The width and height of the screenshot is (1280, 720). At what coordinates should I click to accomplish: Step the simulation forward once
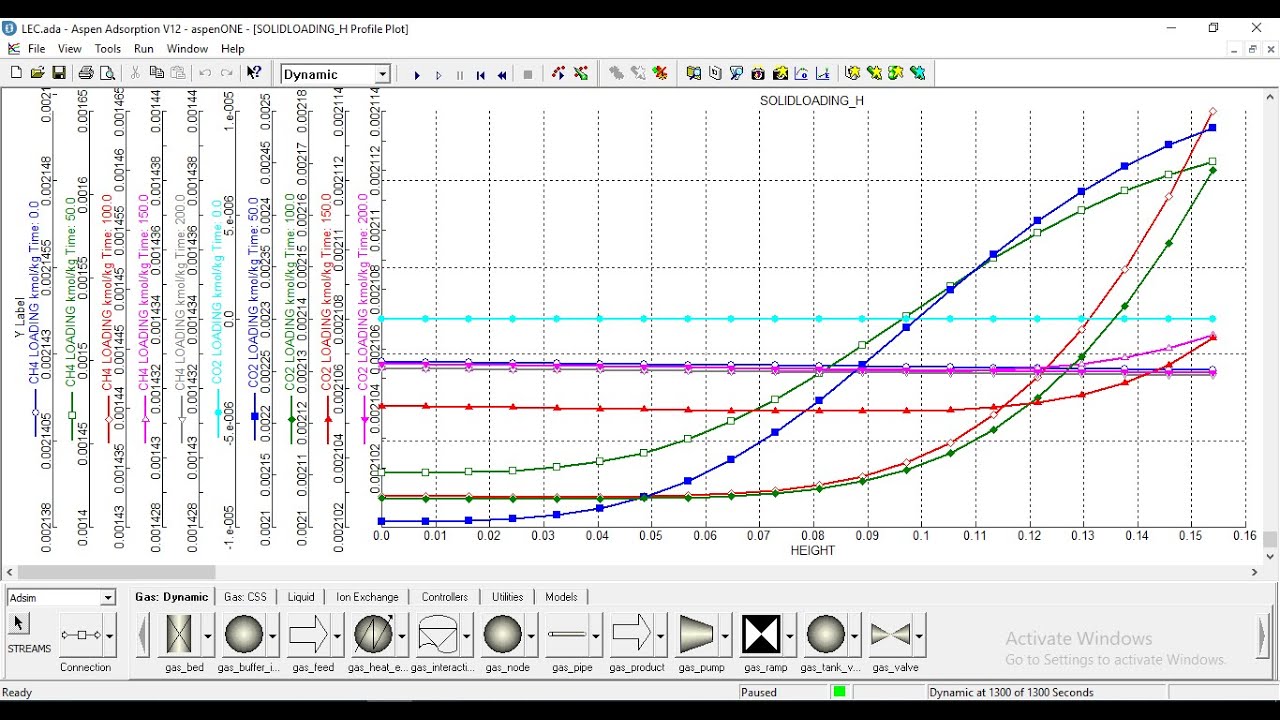click(438, 75)
